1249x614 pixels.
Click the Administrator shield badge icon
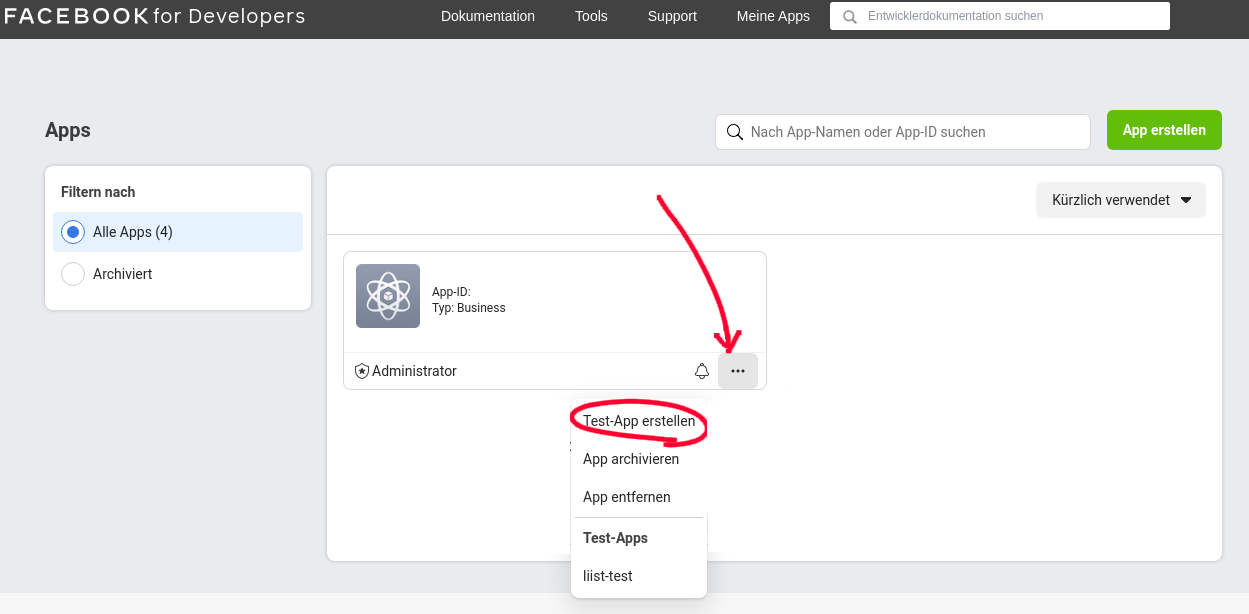pyautogui.click(x=362, y=371)
